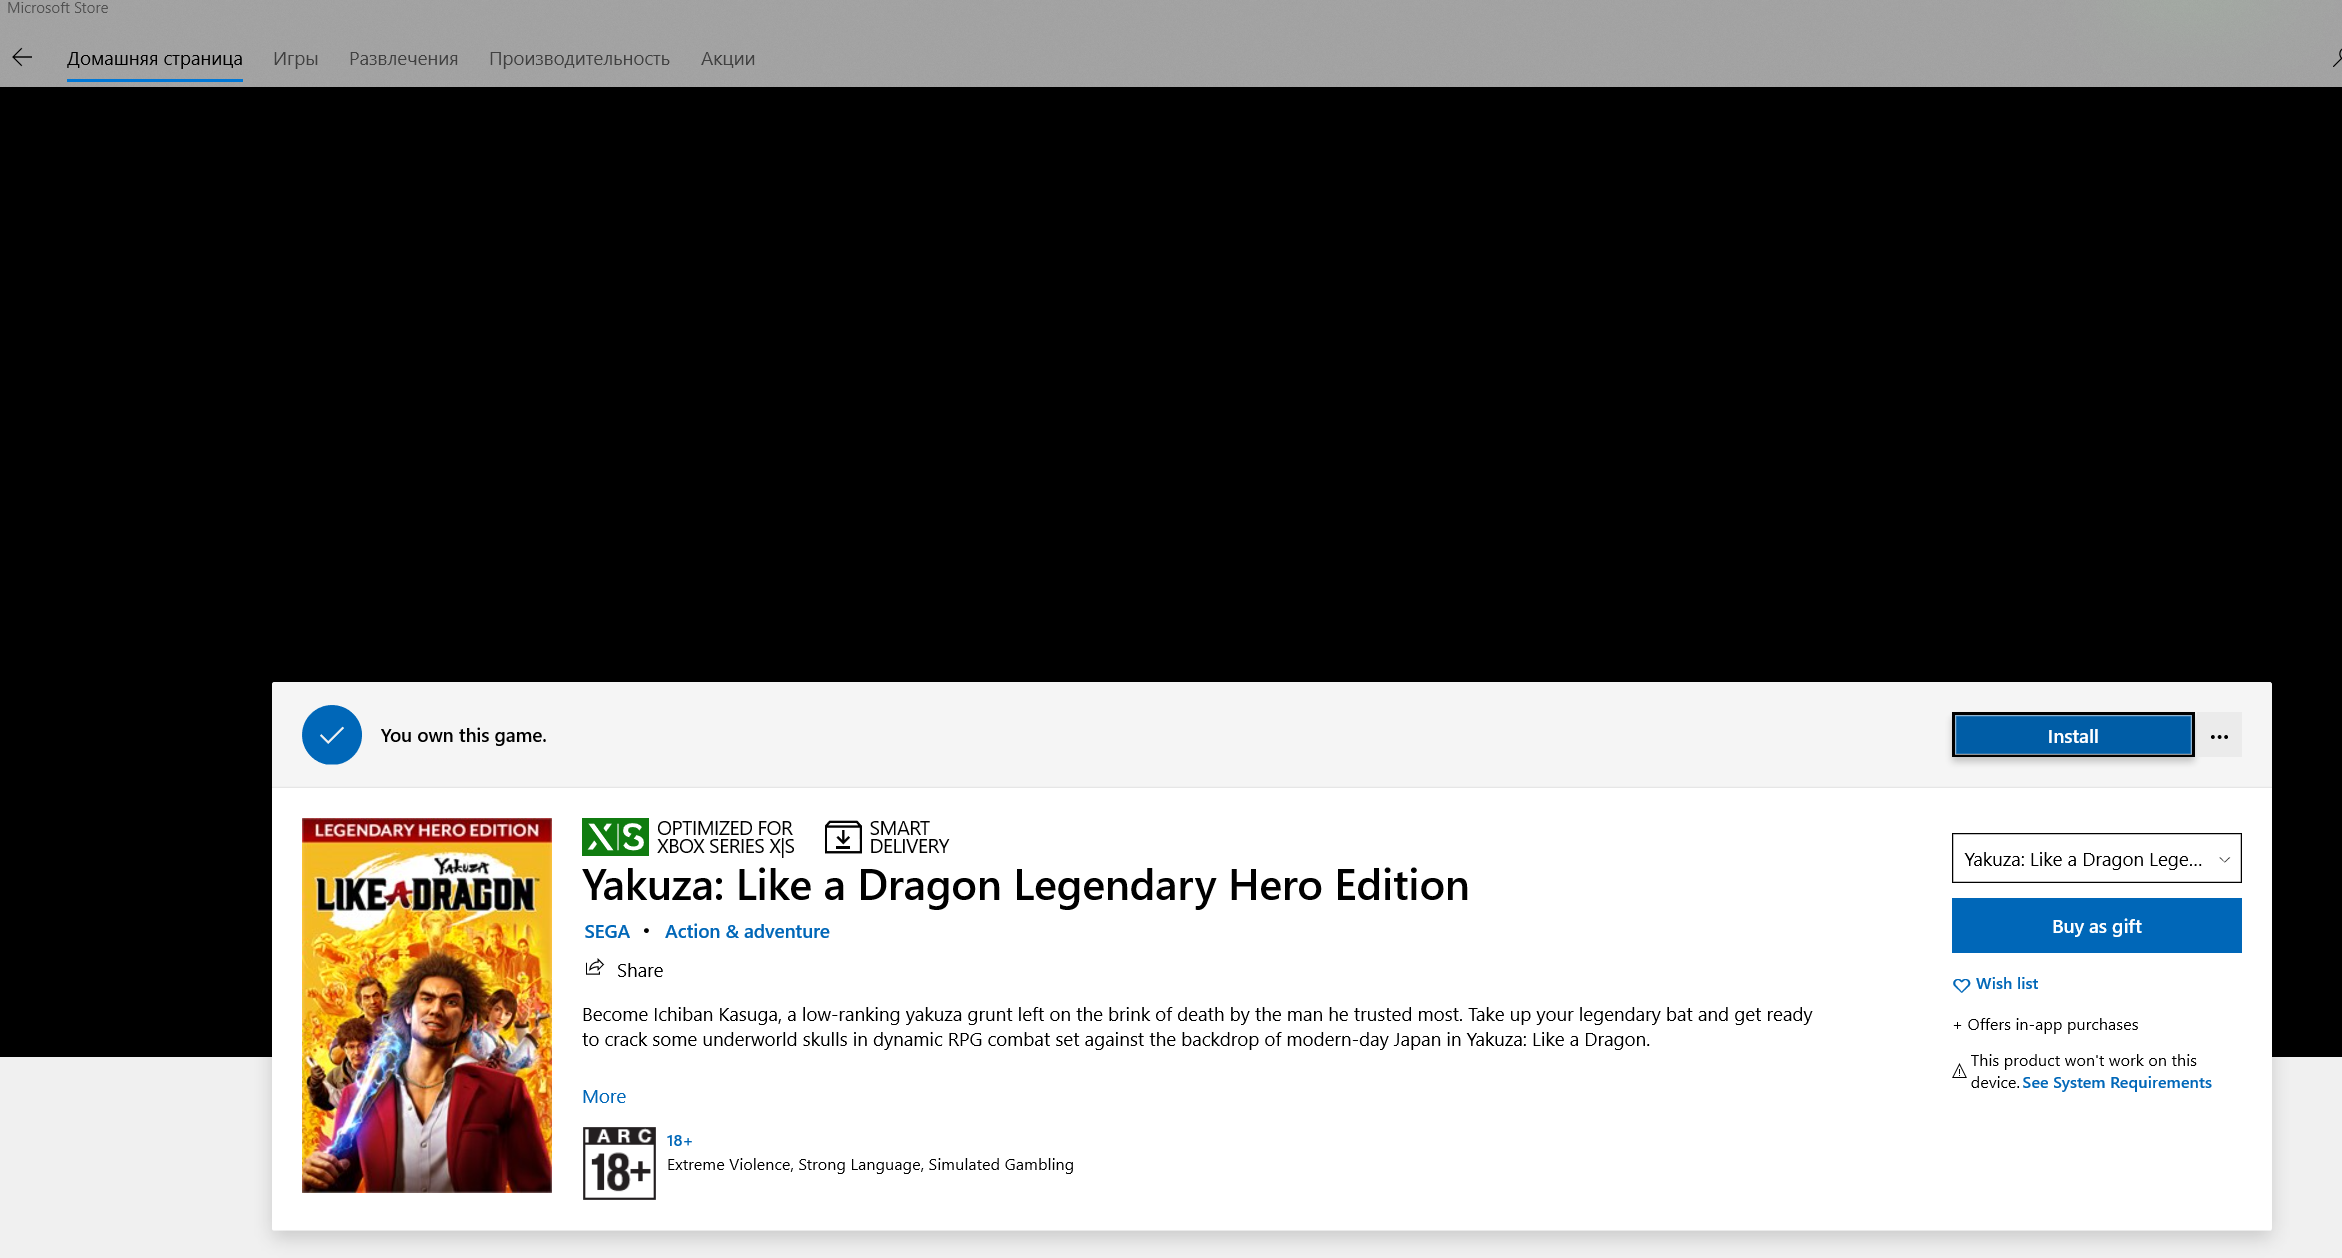
Task: Click the Xbox Series X|S optimized badge
Action: coord(615,837)
